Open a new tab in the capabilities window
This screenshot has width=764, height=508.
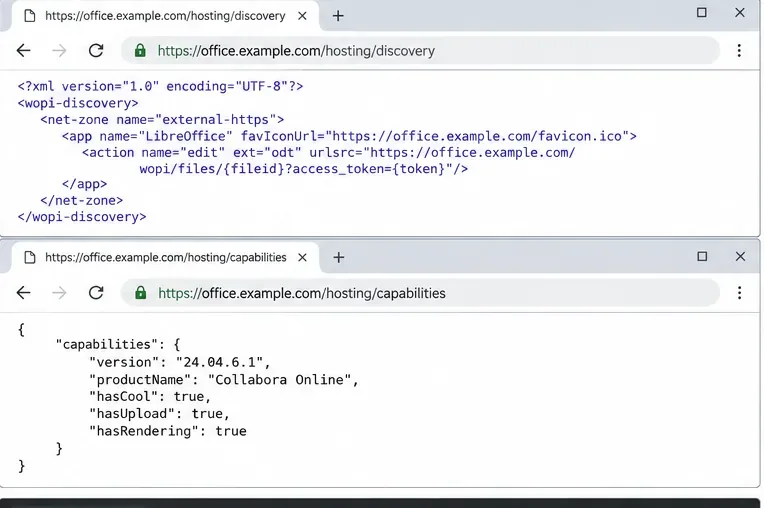point(339,257)
